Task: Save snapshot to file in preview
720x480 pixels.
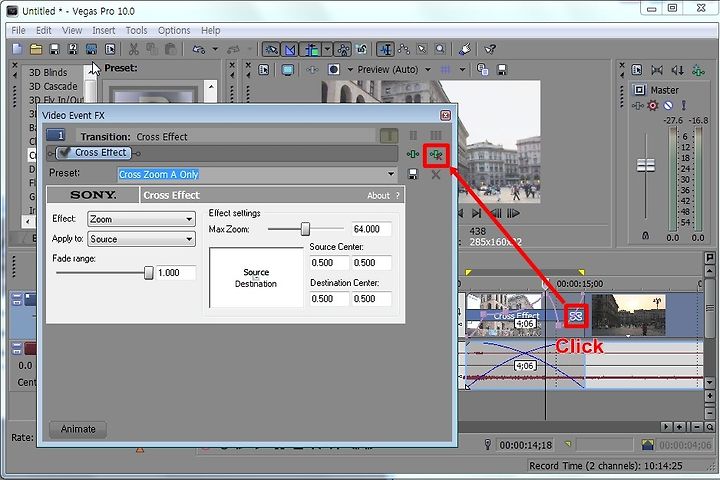Action: (502, 70)
